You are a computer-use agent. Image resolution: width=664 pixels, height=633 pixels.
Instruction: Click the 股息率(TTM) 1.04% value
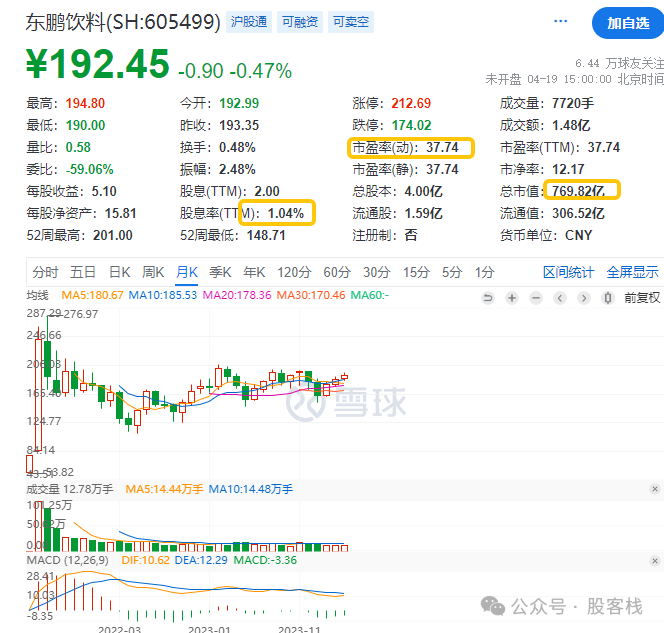click(x=286, y=213)
